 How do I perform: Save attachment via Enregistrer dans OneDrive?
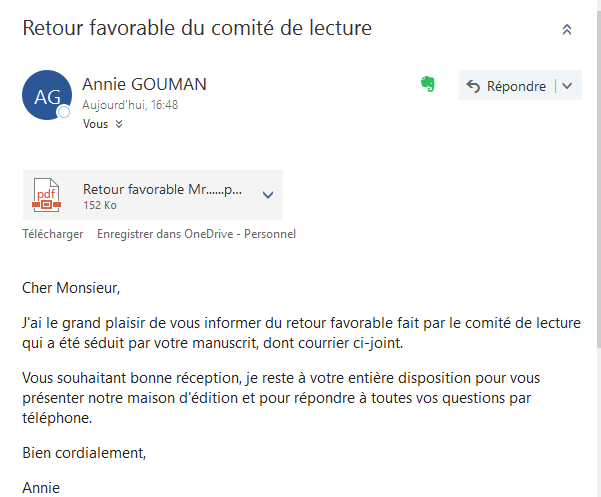196,234
